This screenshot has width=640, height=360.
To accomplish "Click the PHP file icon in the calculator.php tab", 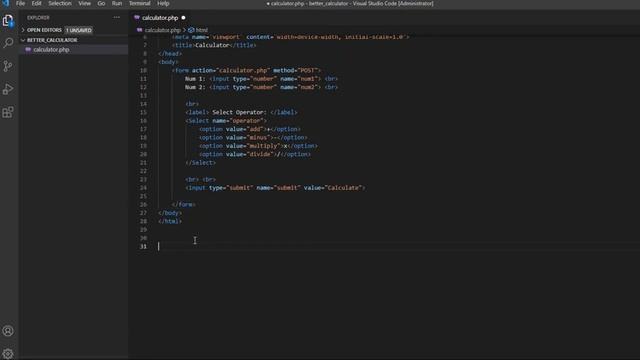I will [x=137, y=18].
